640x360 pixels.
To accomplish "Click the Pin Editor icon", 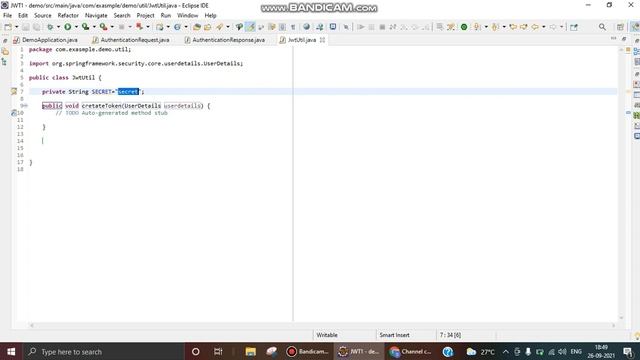I will point(346,27).
